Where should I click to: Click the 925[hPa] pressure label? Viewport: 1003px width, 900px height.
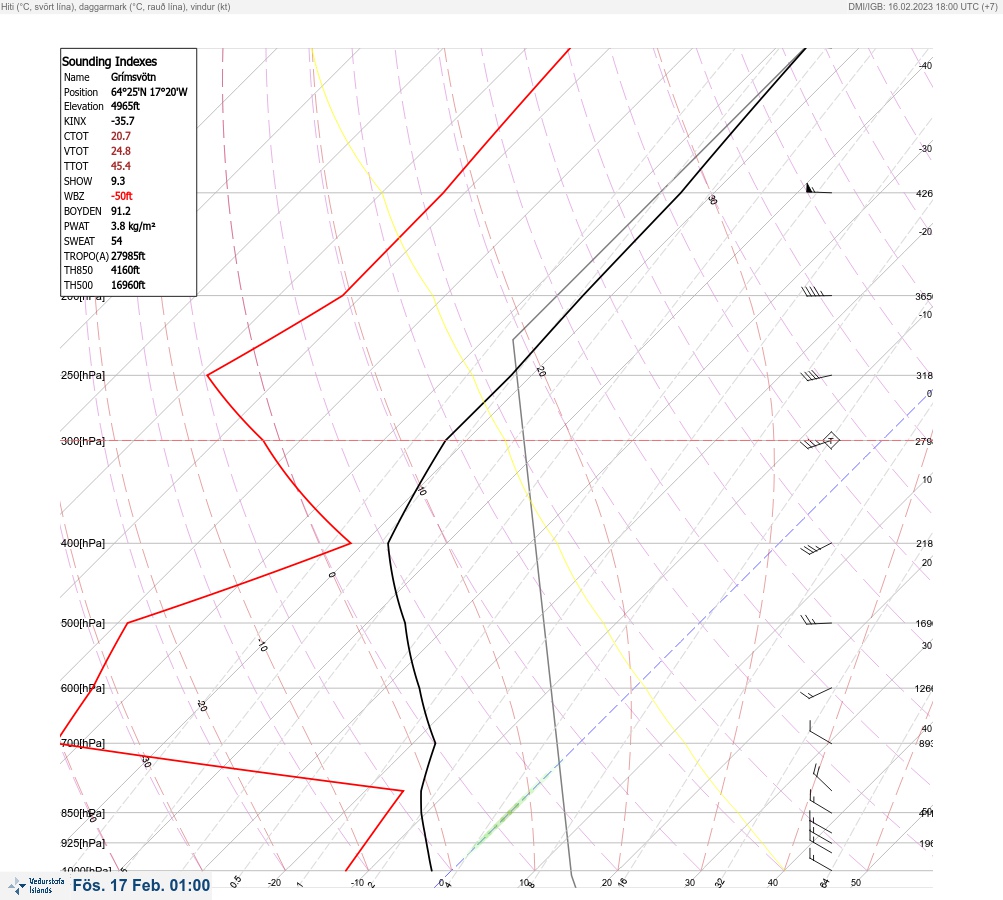(83, 843)
